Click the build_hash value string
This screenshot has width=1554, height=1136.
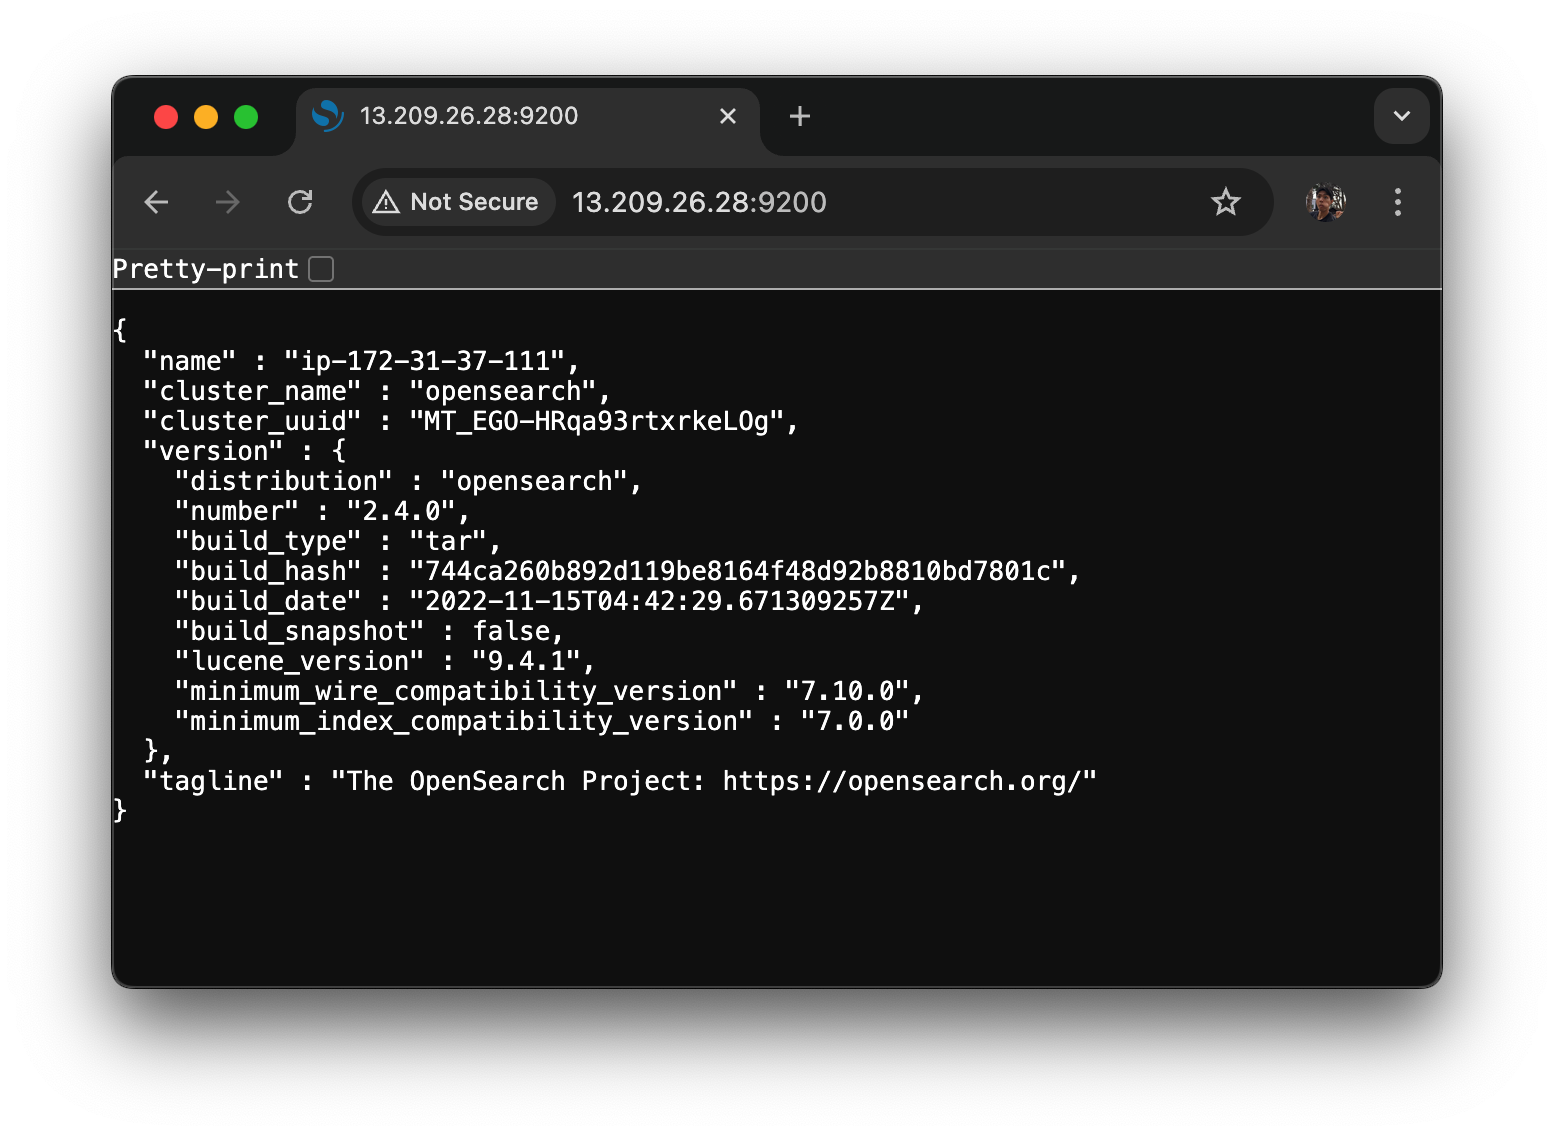point(738,571)
